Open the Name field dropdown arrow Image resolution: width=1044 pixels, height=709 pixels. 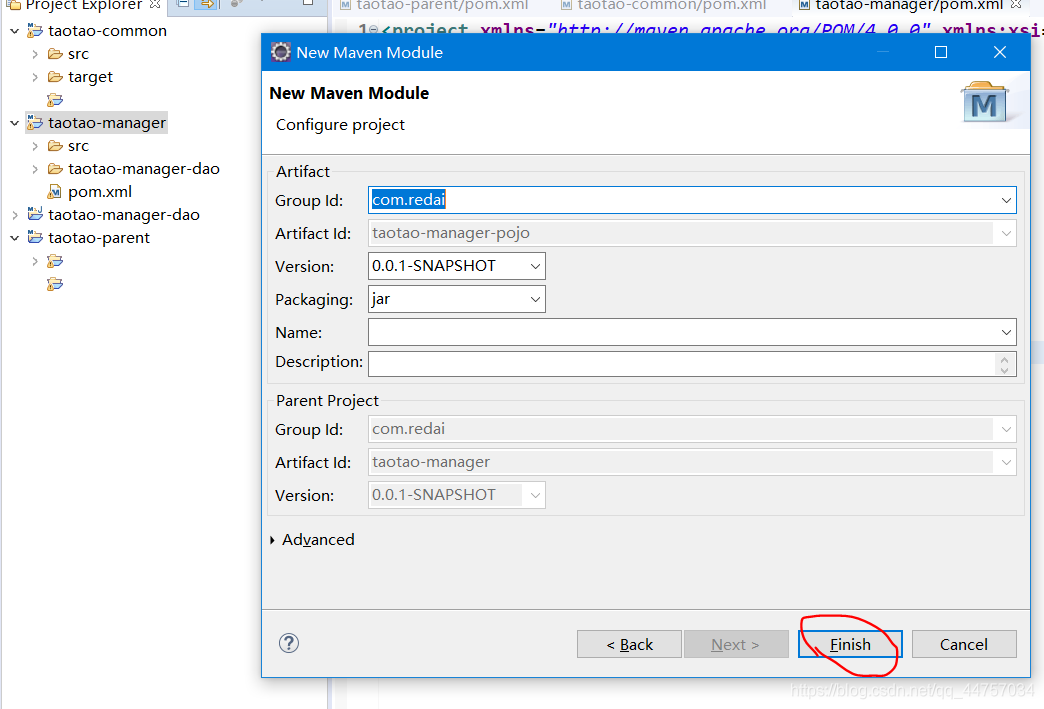1005,332
